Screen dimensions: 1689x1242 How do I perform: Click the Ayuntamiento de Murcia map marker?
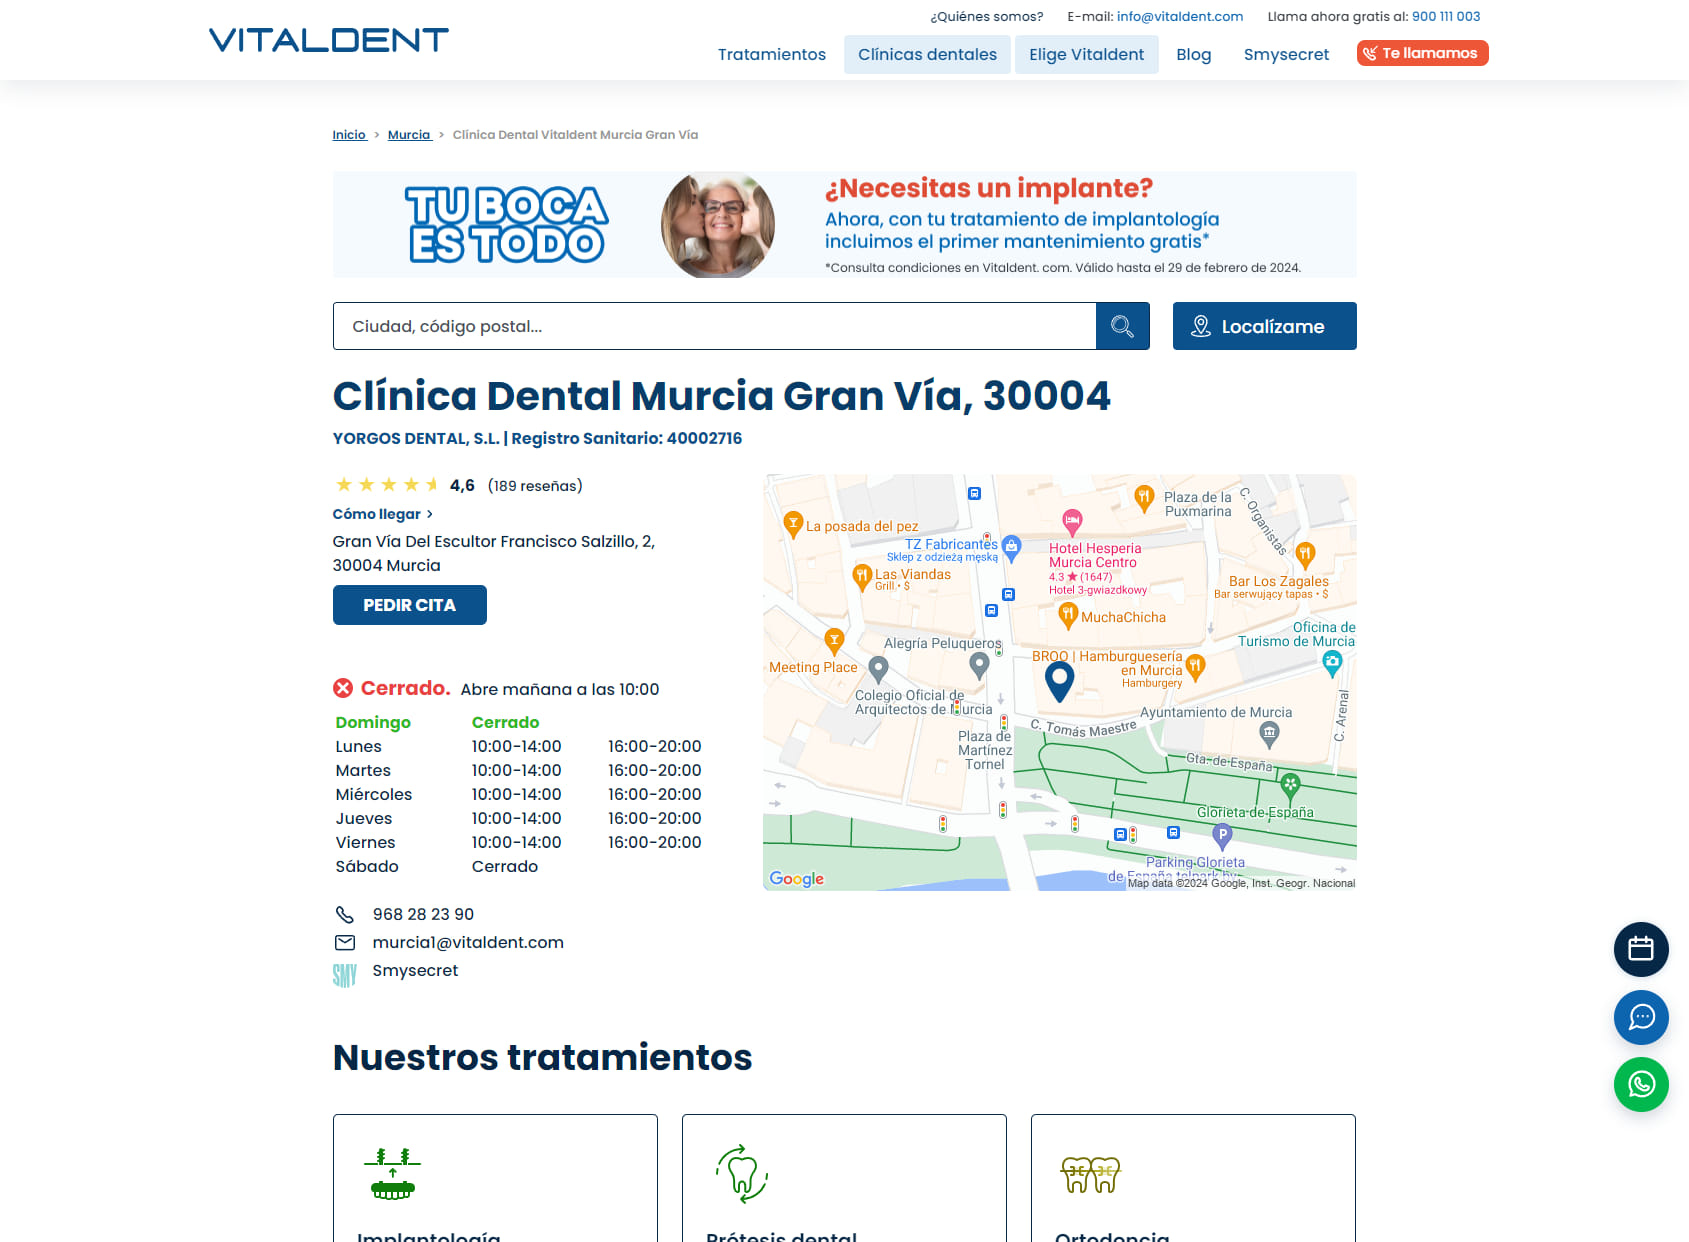point(1269,735)
